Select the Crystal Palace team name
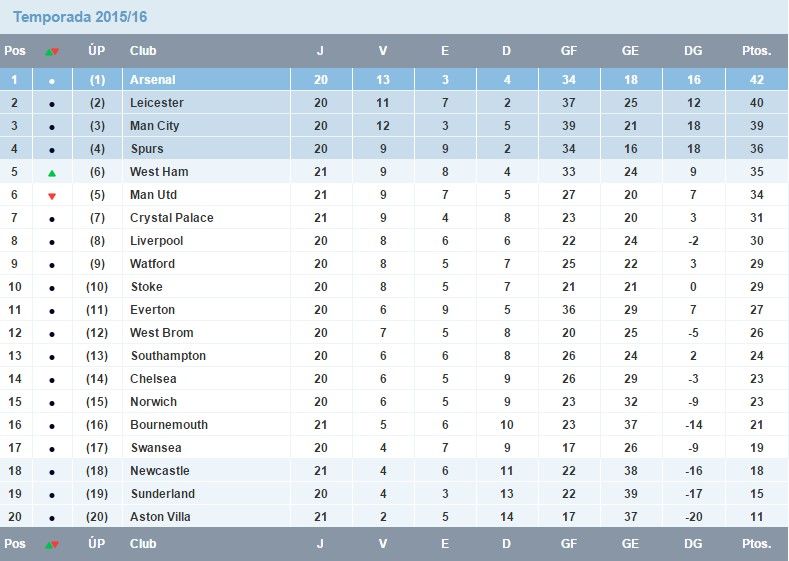The width and height of the screenshot is (789, 561). click(x=171, y=218)
